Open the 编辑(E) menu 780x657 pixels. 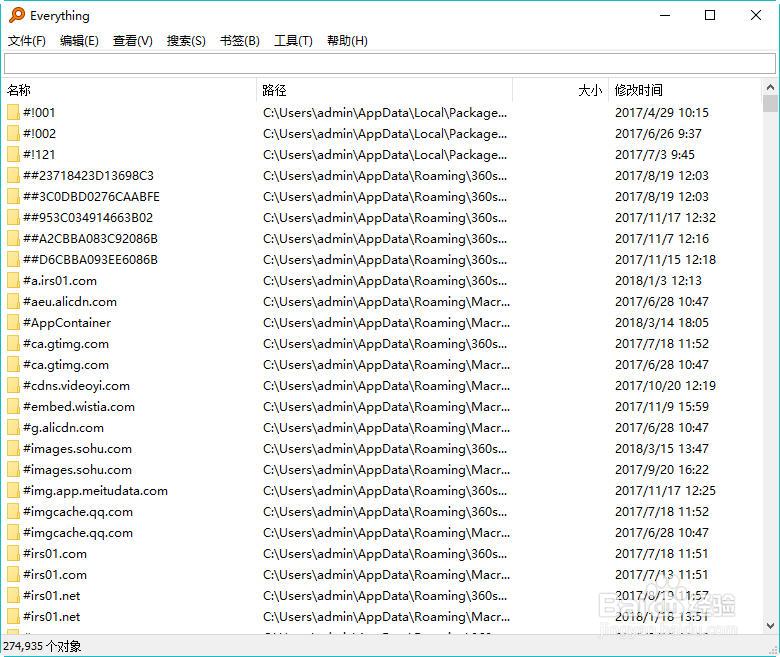[x=79, y=41]
